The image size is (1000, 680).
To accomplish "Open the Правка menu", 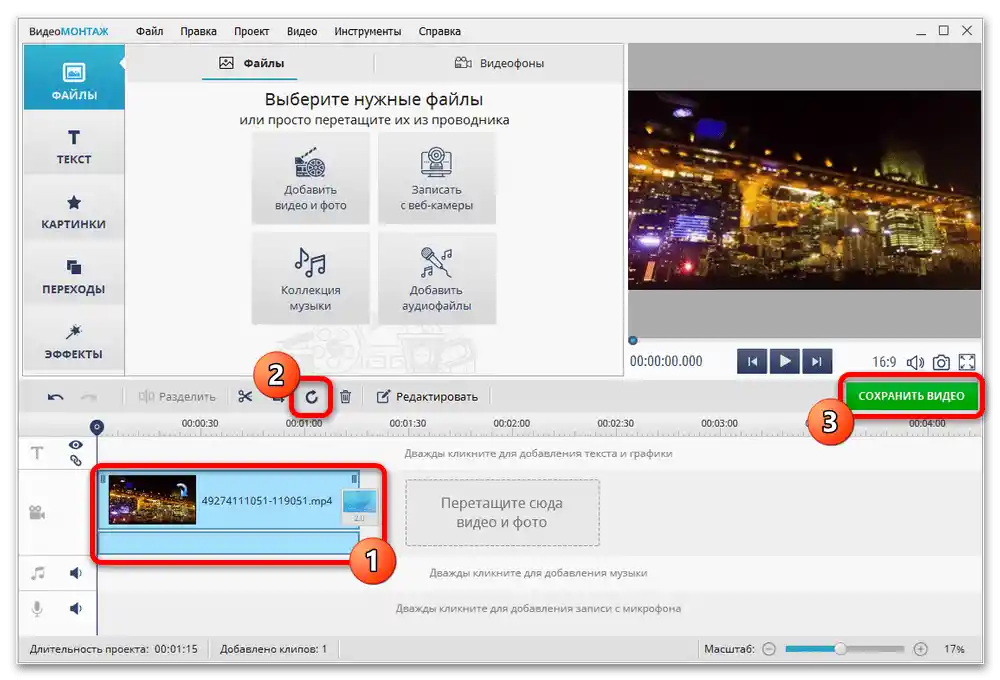I will coord(198,31).
